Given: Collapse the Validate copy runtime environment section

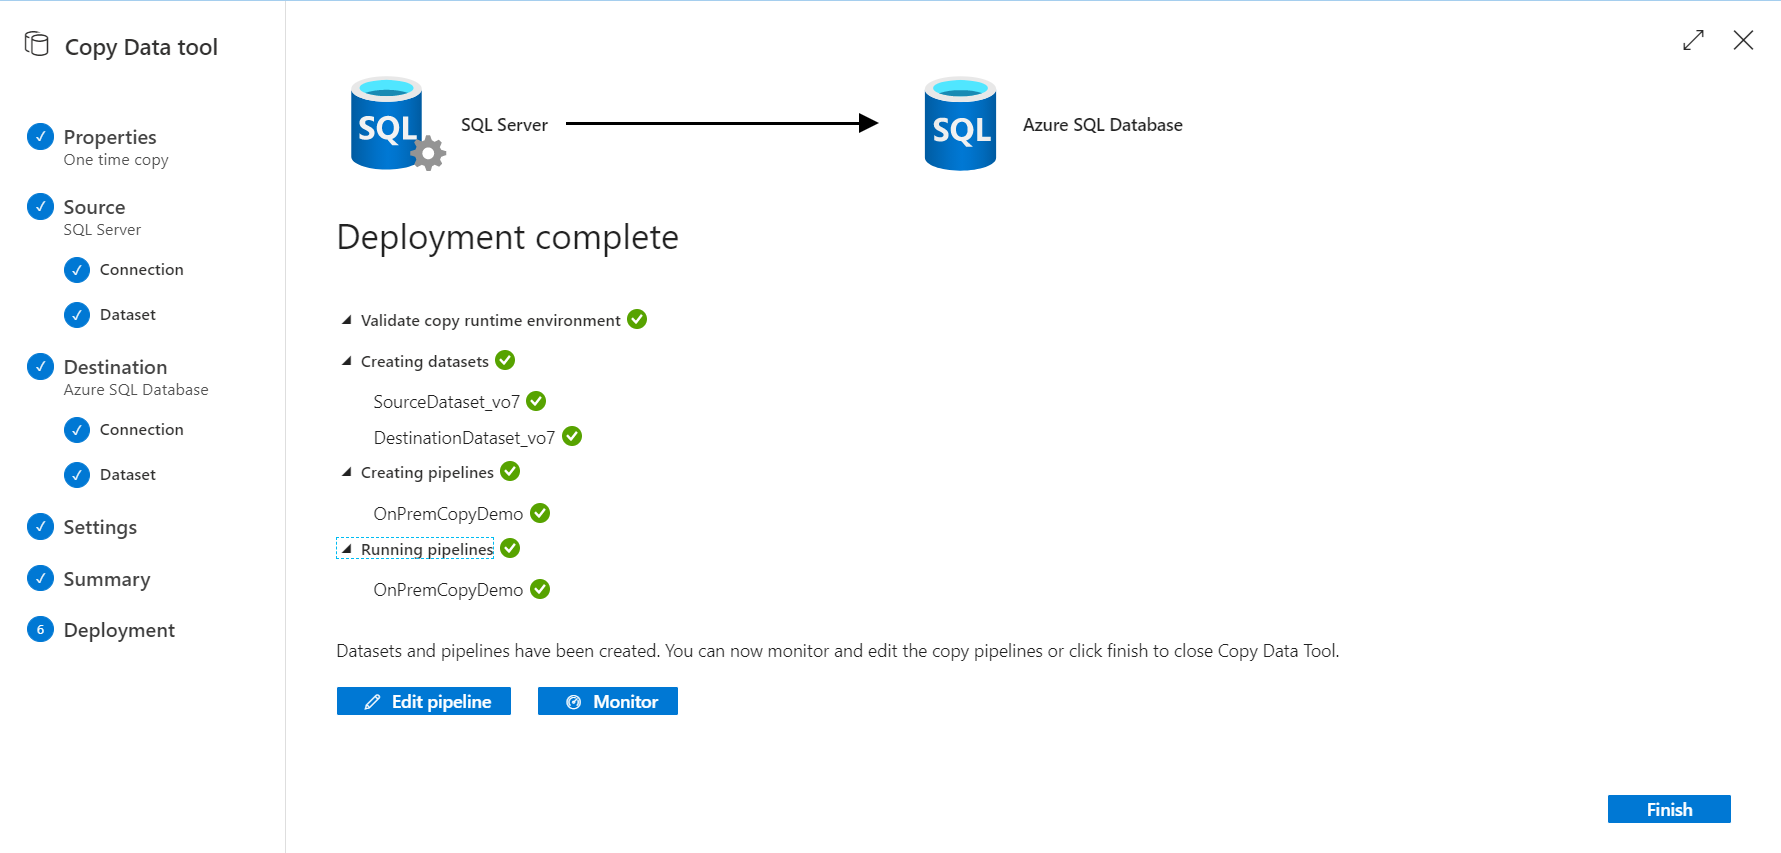Looking at the screenshot, I should [x=347, y=320].
